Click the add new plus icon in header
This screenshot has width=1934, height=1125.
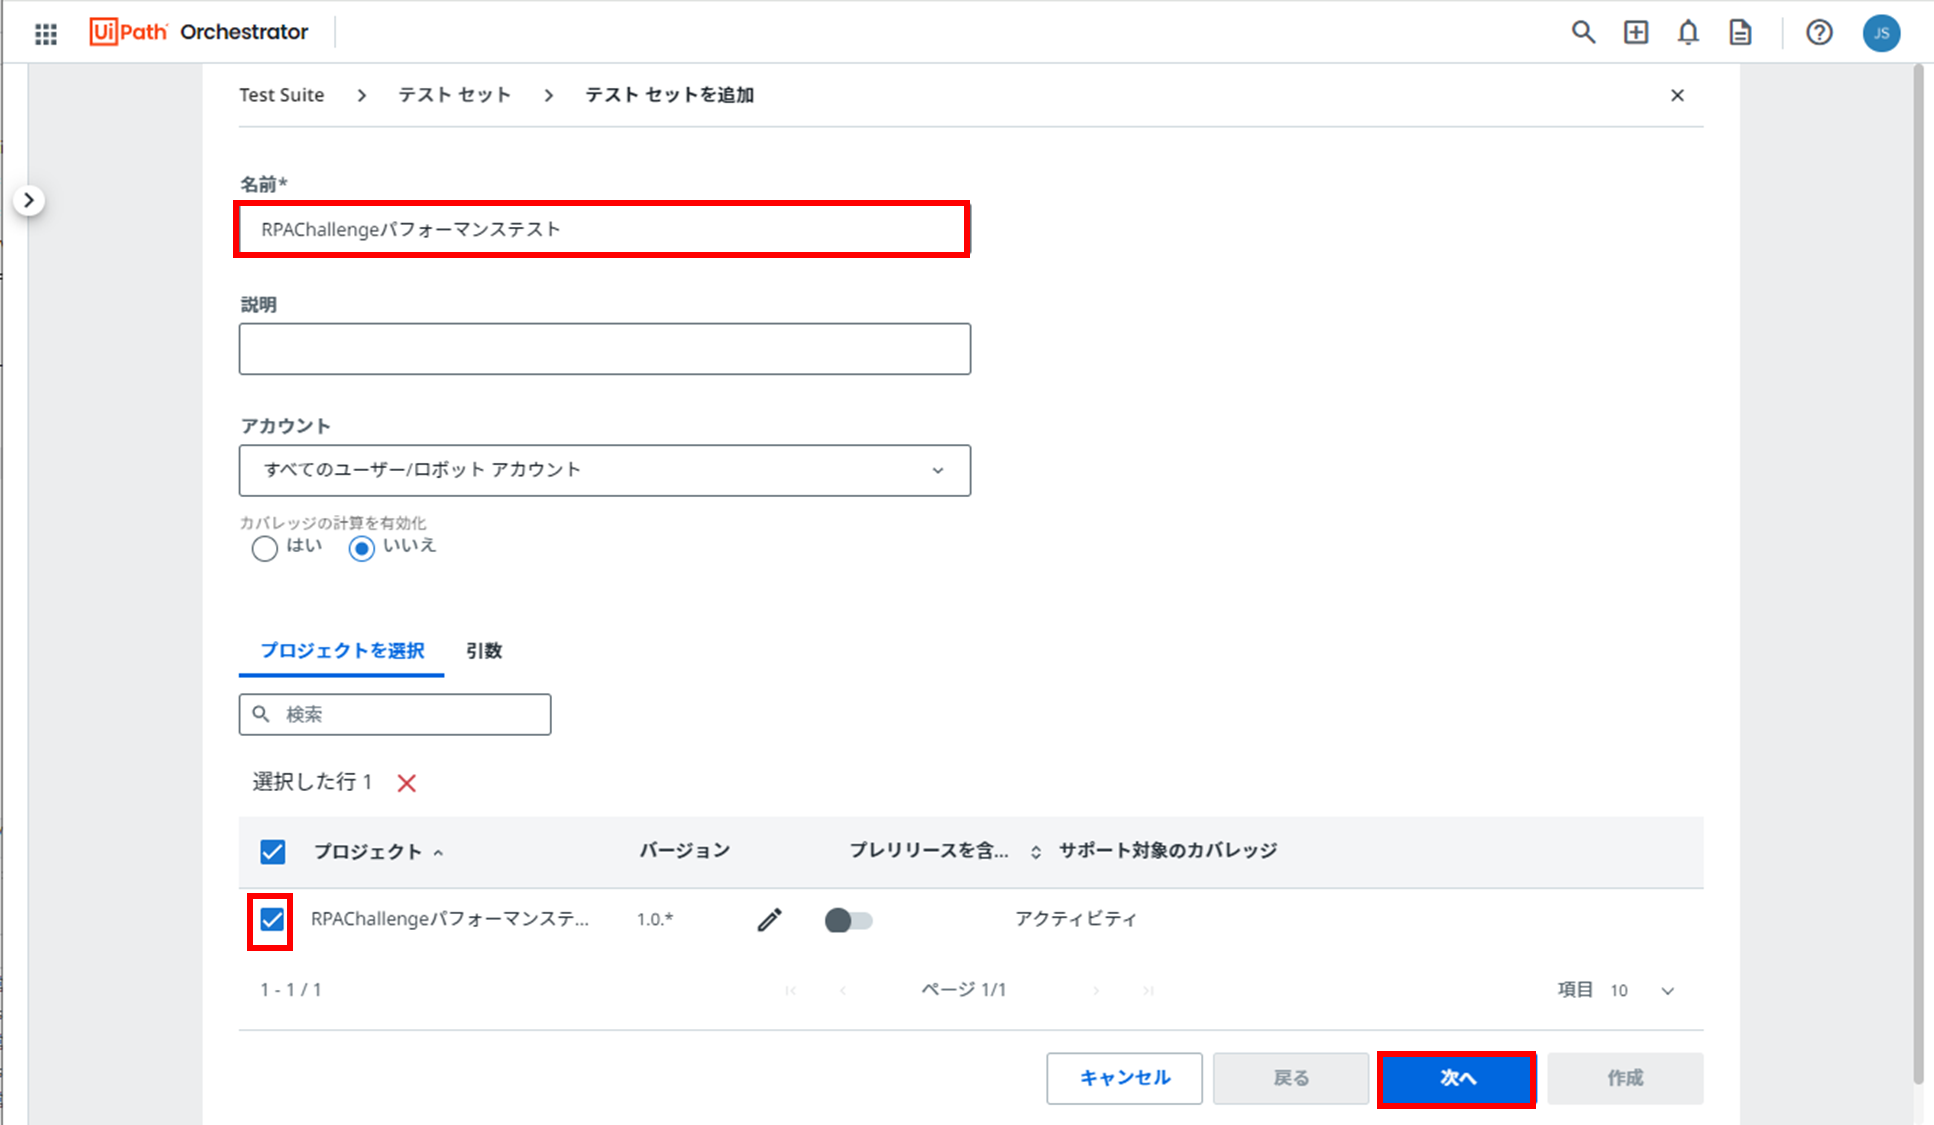(1635, 32)
